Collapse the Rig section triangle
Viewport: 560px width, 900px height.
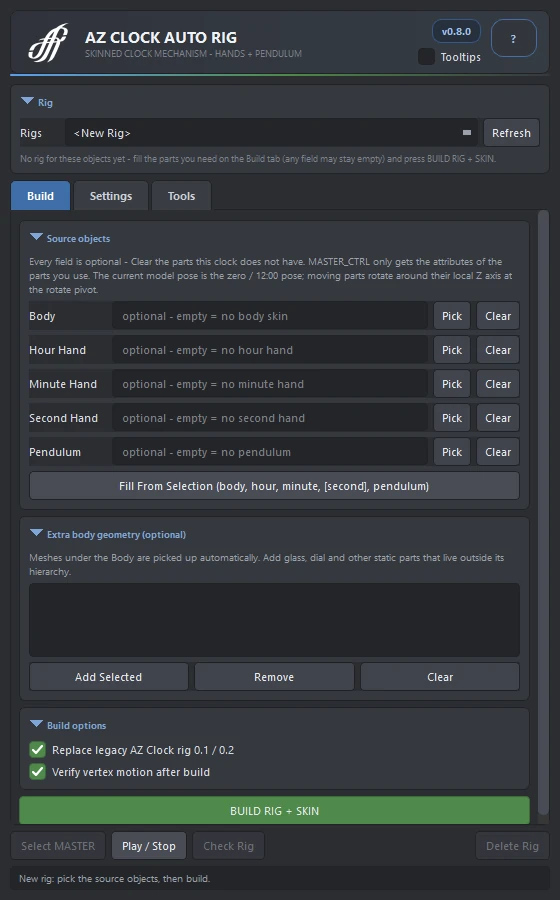point(27,101)
